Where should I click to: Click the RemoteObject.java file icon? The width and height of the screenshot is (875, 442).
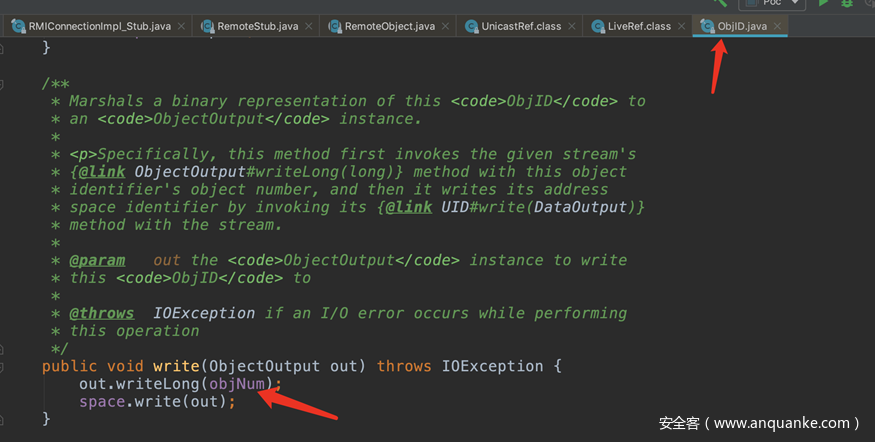coord(335,26)
